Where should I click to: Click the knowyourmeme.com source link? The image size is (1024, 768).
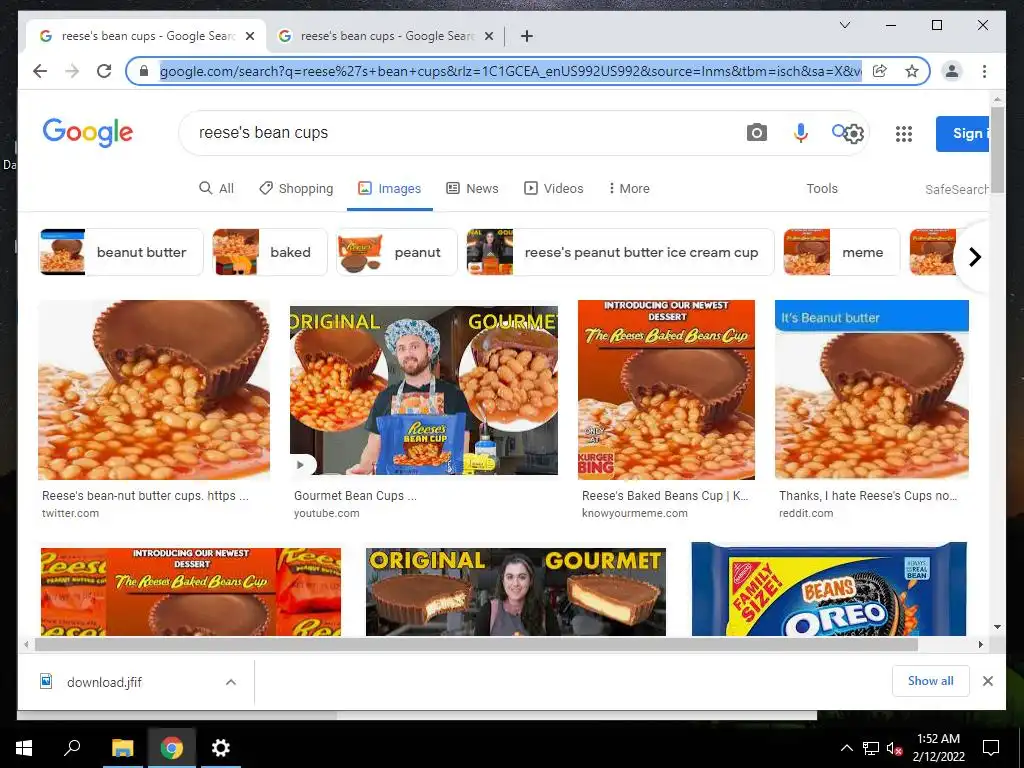(x=635, y=513)
